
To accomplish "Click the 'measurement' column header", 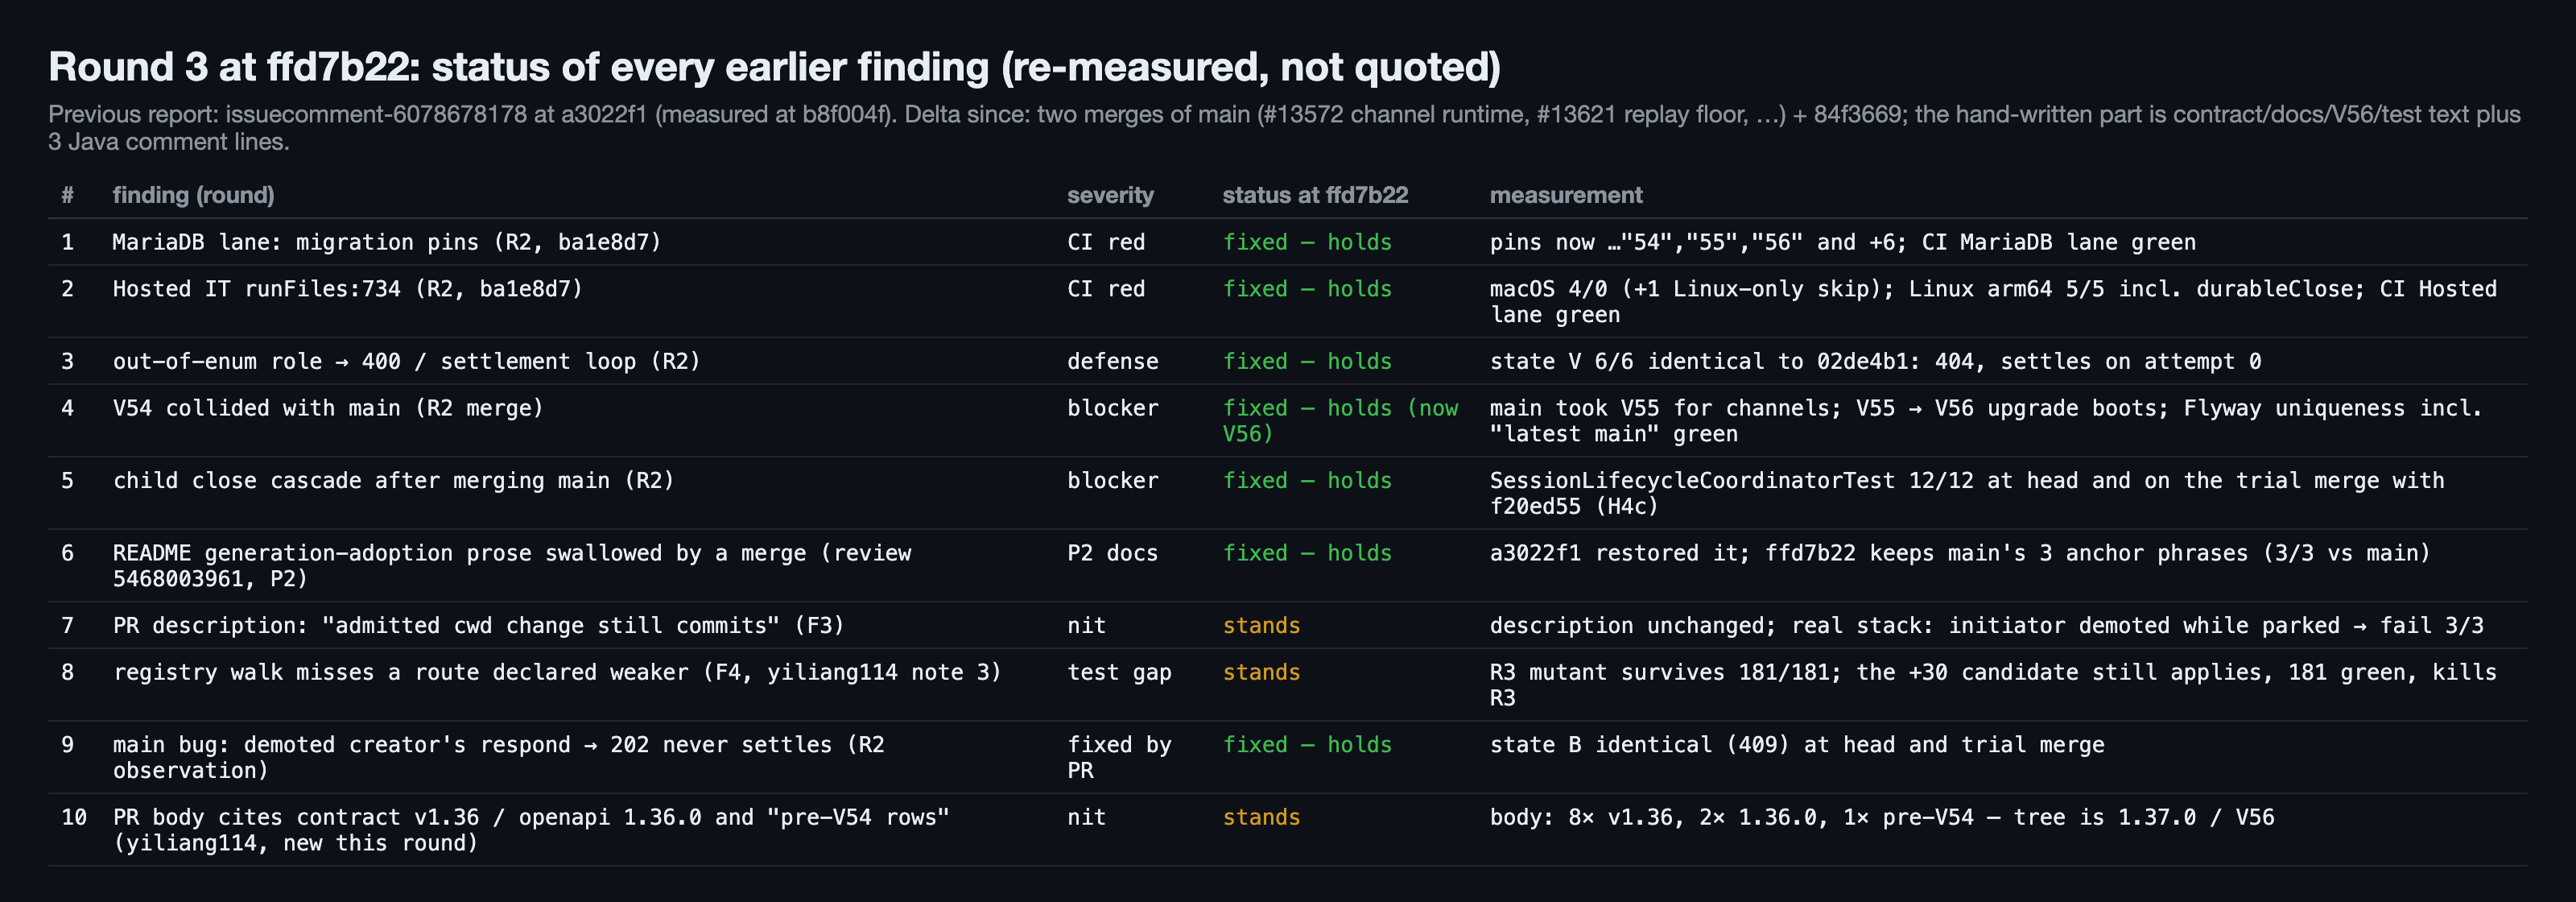I will click(1566, 195).
